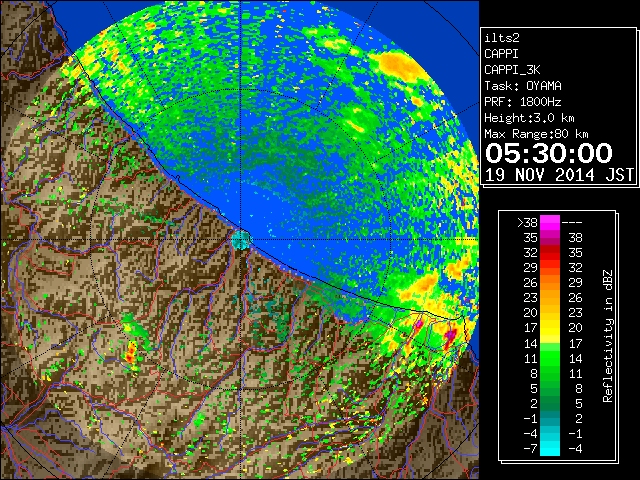Click the "Reflectivity in dBZ" vertical axis label
Image resolution: width=640 pixels, height=480 pixels.
(x=608, y=336)
